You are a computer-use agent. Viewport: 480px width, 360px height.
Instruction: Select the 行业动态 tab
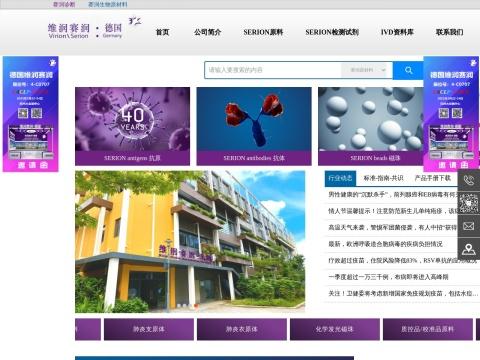340,178
